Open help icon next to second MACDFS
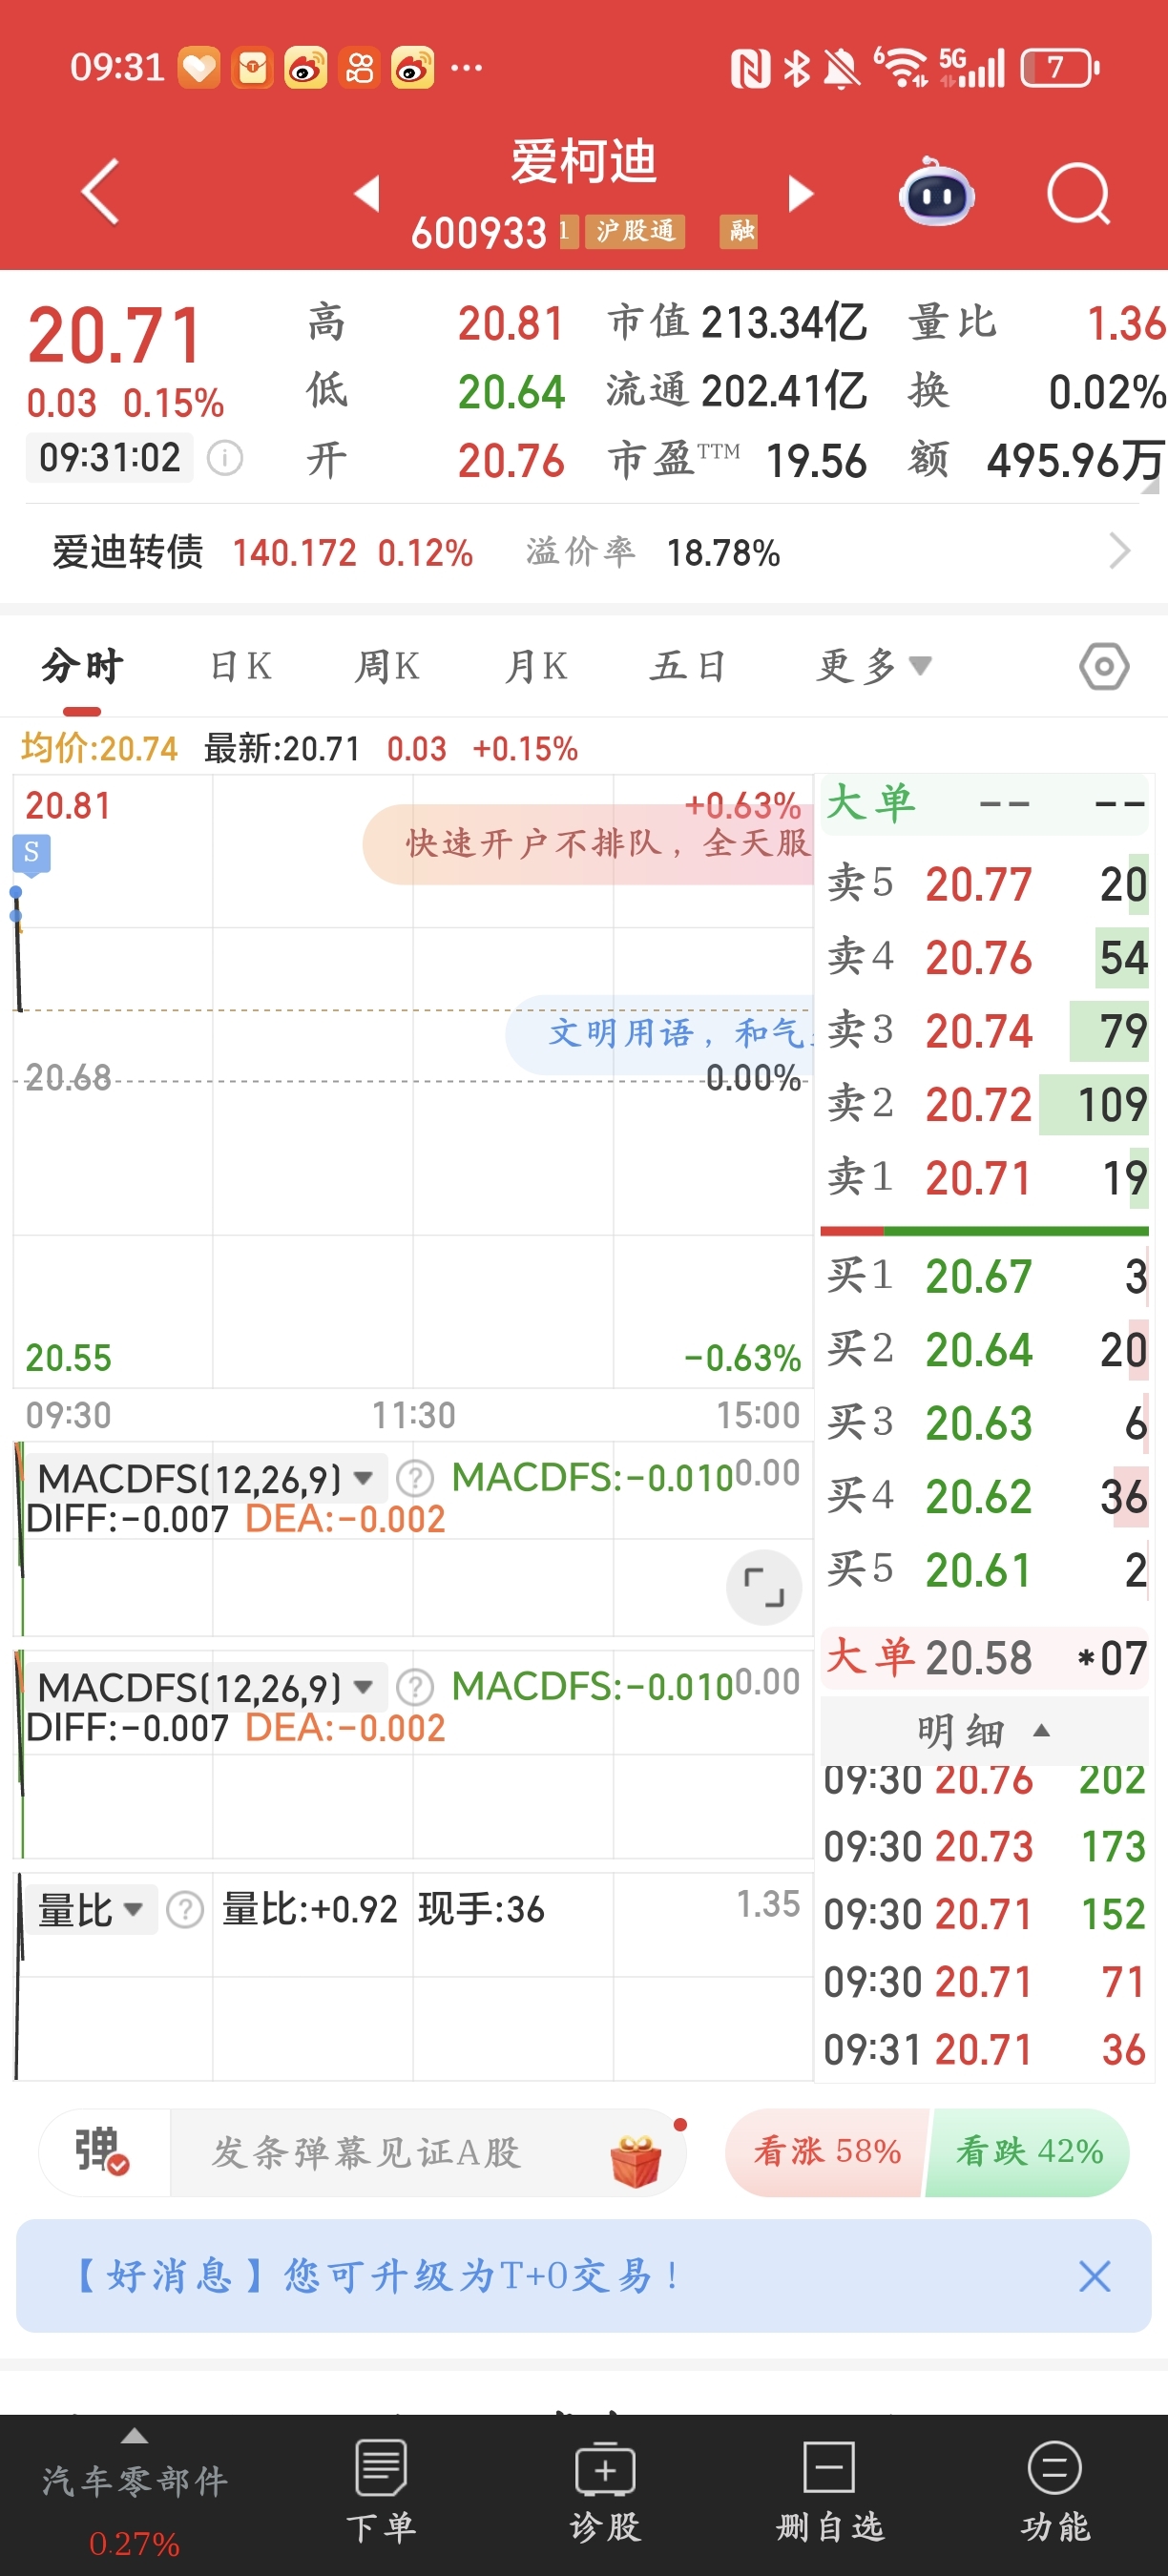 pyautogui.click(x=415, y=1687)
